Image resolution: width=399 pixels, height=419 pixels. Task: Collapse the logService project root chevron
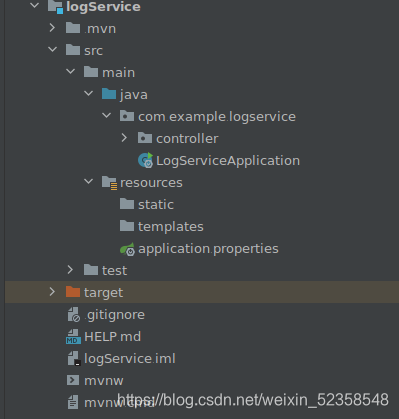click(34, 6)
